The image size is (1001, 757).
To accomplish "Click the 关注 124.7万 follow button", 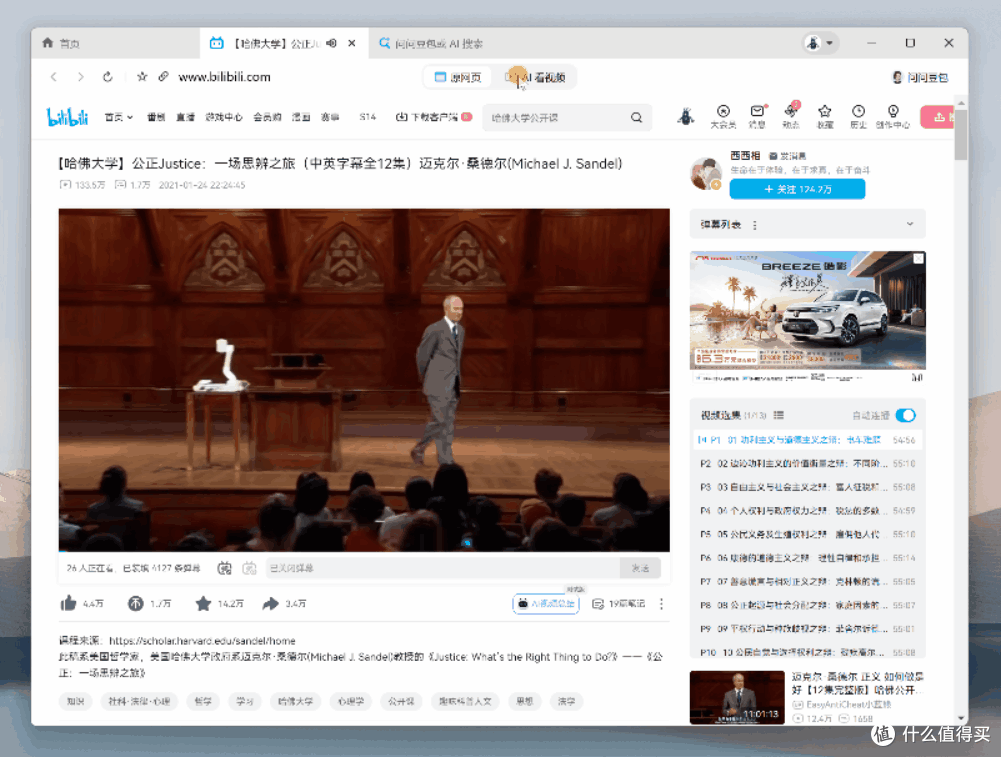I will click(797, 190).
